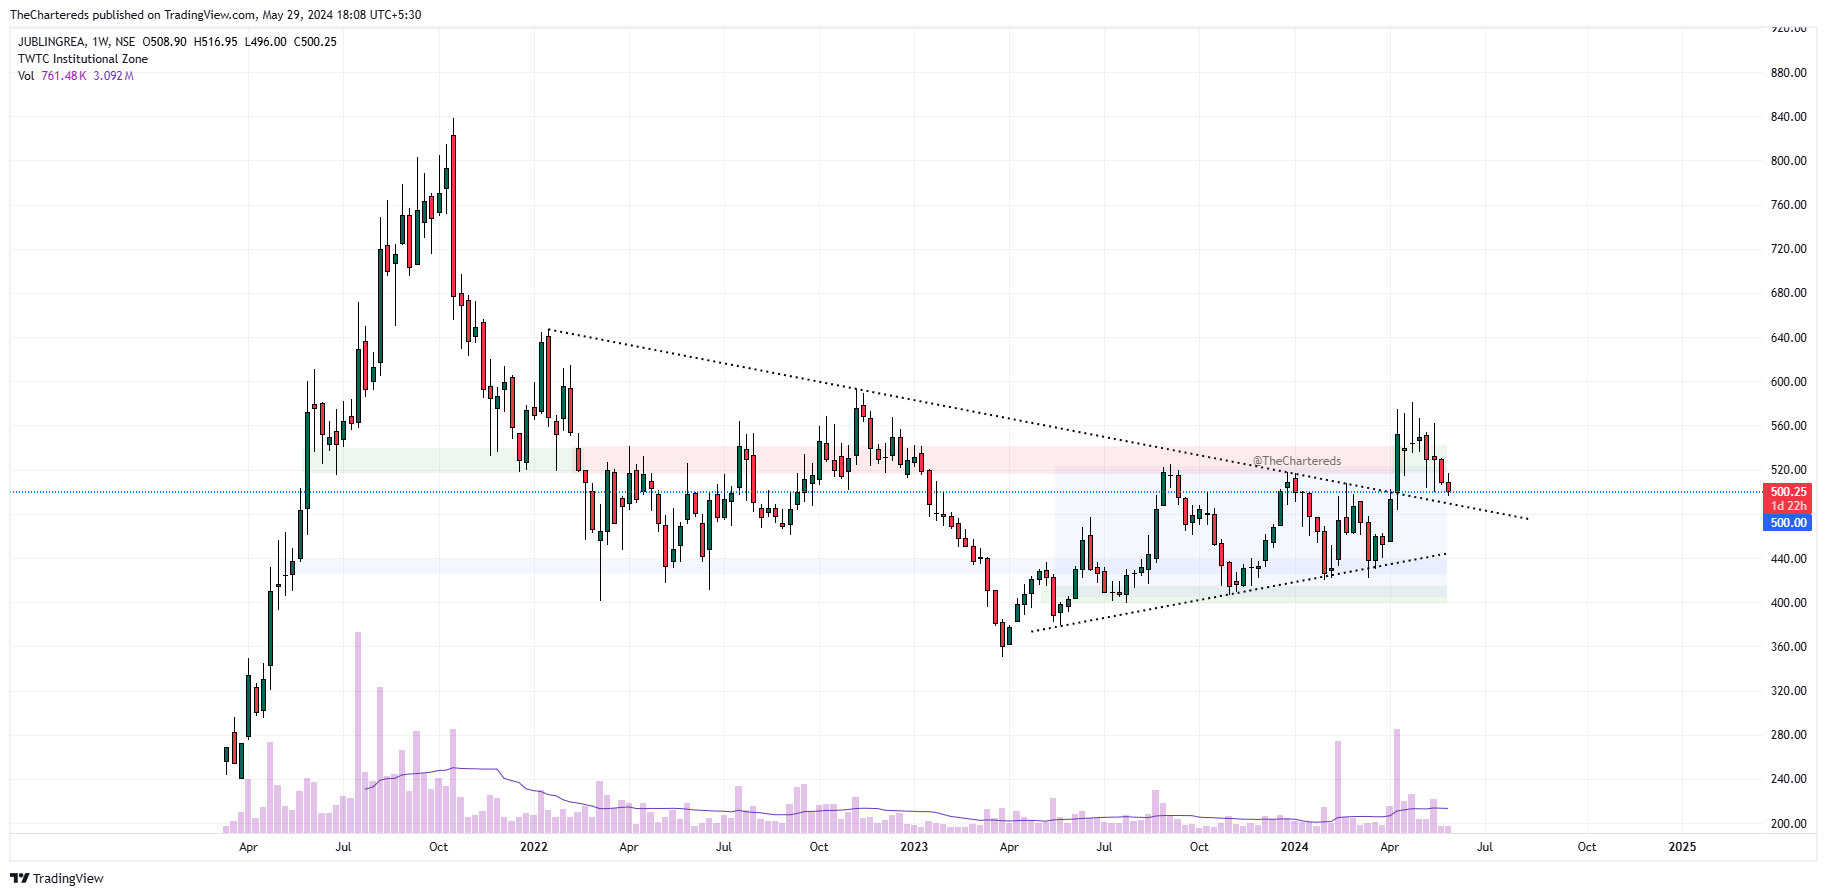Click the Oct label just before 2025
Viewport: 1827px width, 896px height.
[1587, 847]
